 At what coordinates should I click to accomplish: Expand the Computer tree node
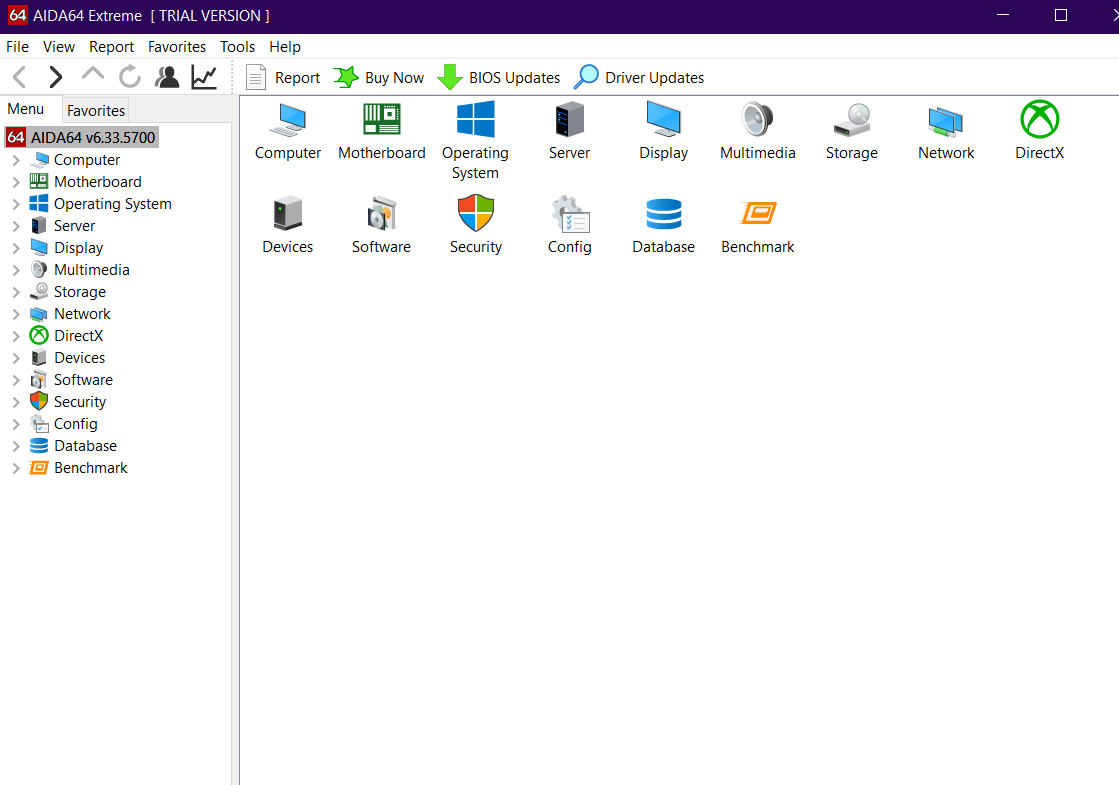coord(16,161)
